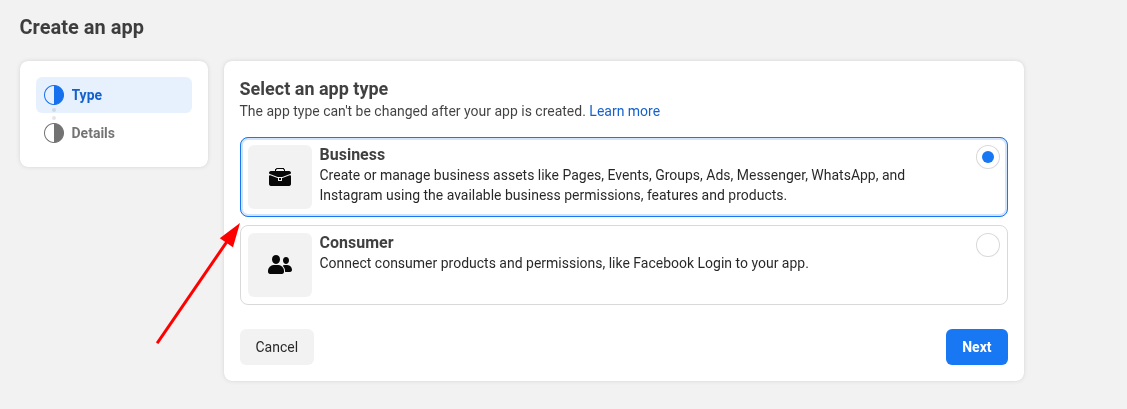The image size is (1127, 409).
Task: Click the "can't be changed" notice text
Action: coord(412,111)
